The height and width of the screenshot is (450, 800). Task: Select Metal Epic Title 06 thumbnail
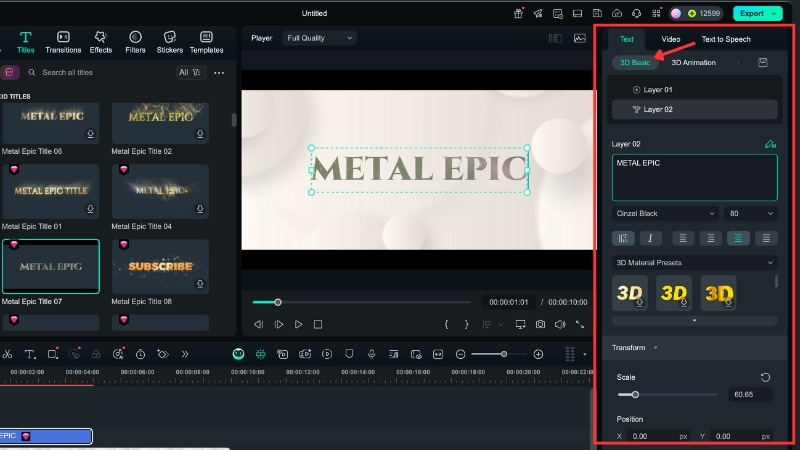click(x=51, y=123)
